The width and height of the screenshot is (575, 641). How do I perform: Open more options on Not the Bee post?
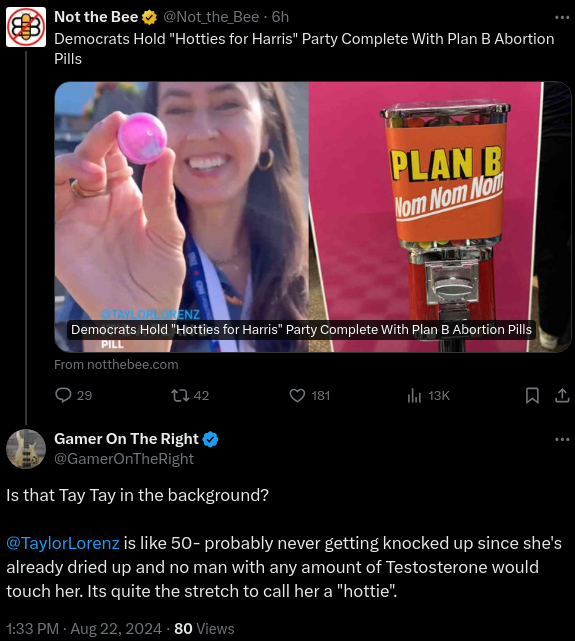pos(562,18)
